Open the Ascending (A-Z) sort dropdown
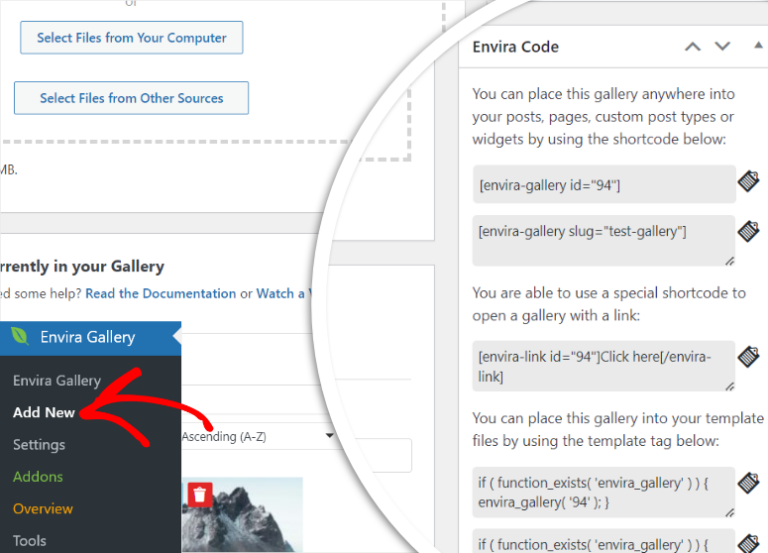The width and height of the screenshot is (768, 553). [257, 436]
